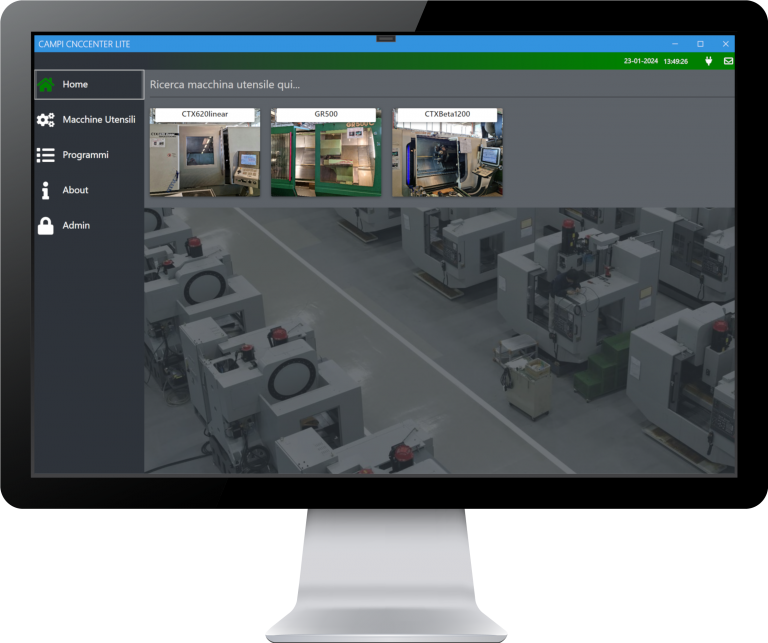Go to the Programmi text label
Screen dimensions: 768x643
[x=85, y=155]
